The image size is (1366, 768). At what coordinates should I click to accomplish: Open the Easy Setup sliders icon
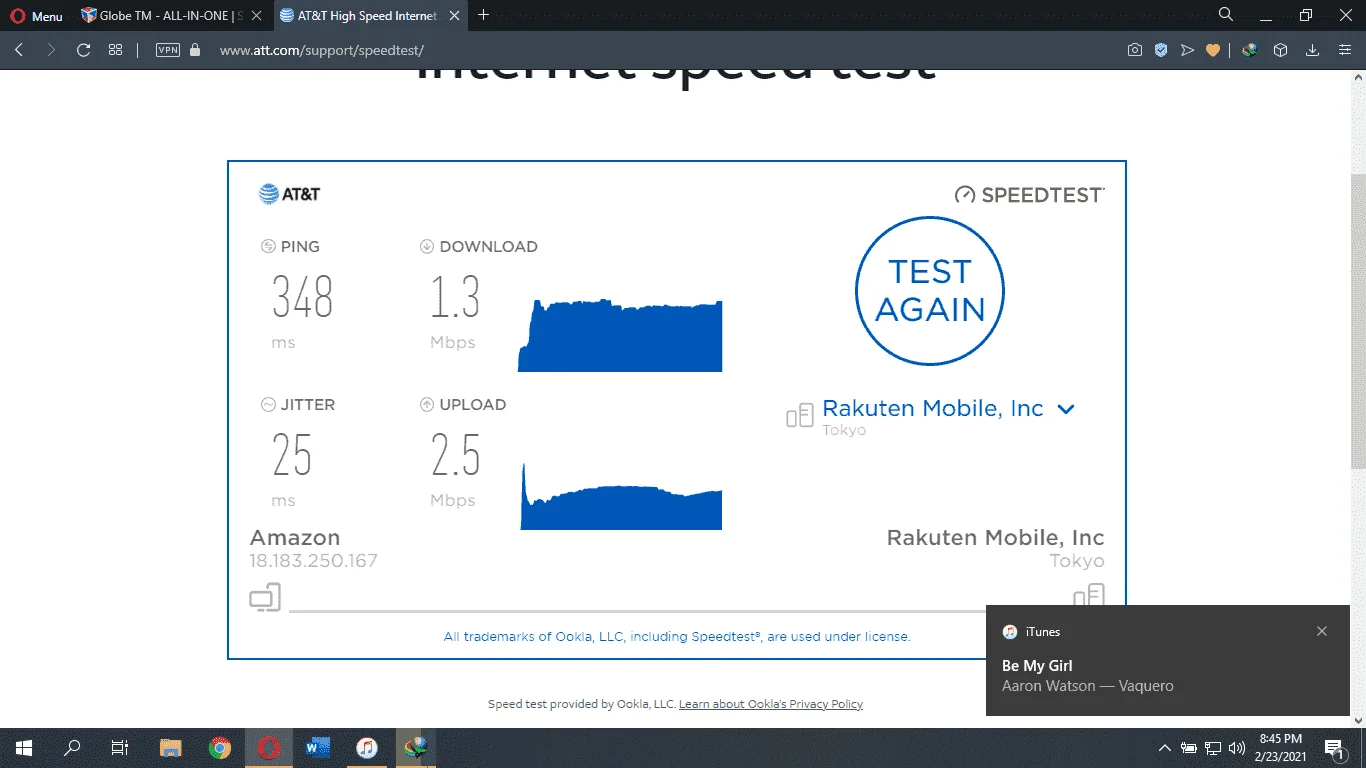click(x=1345, y=50)
